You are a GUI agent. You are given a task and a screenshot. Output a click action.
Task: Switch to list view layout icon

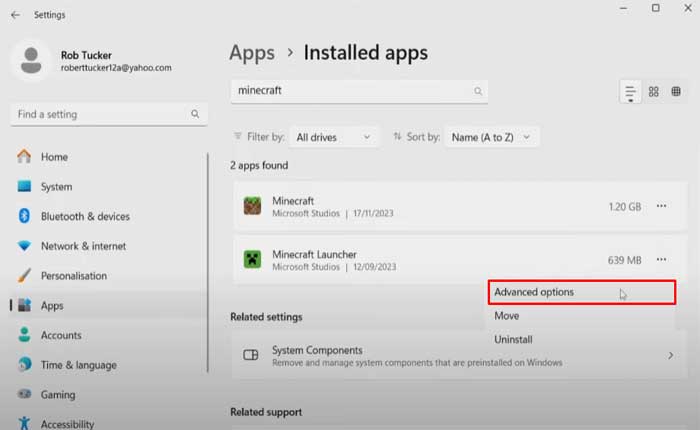coord(630,92)
